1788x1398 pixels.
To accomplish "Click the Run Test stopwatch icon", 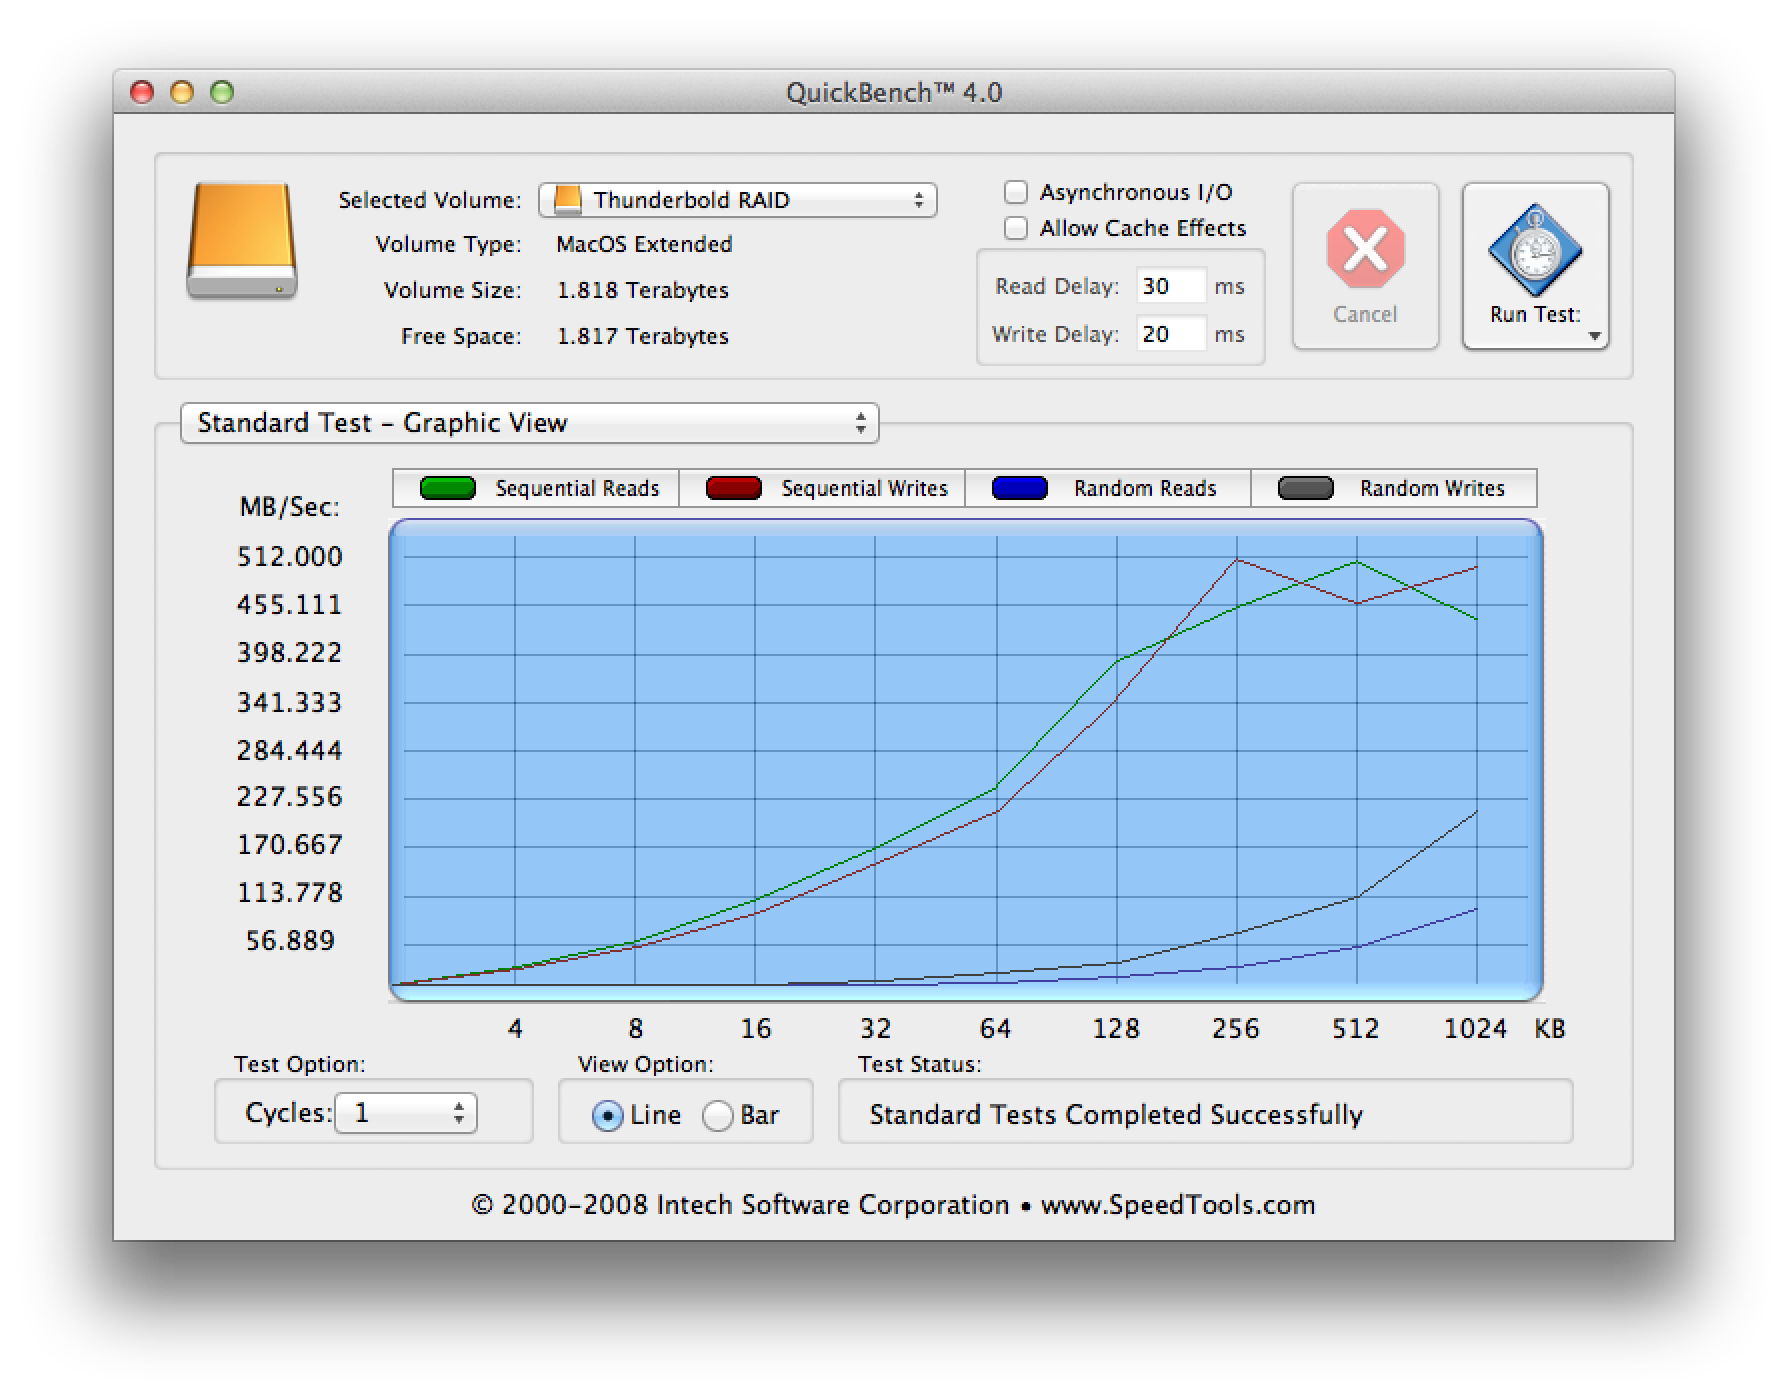I will 1535,250.
